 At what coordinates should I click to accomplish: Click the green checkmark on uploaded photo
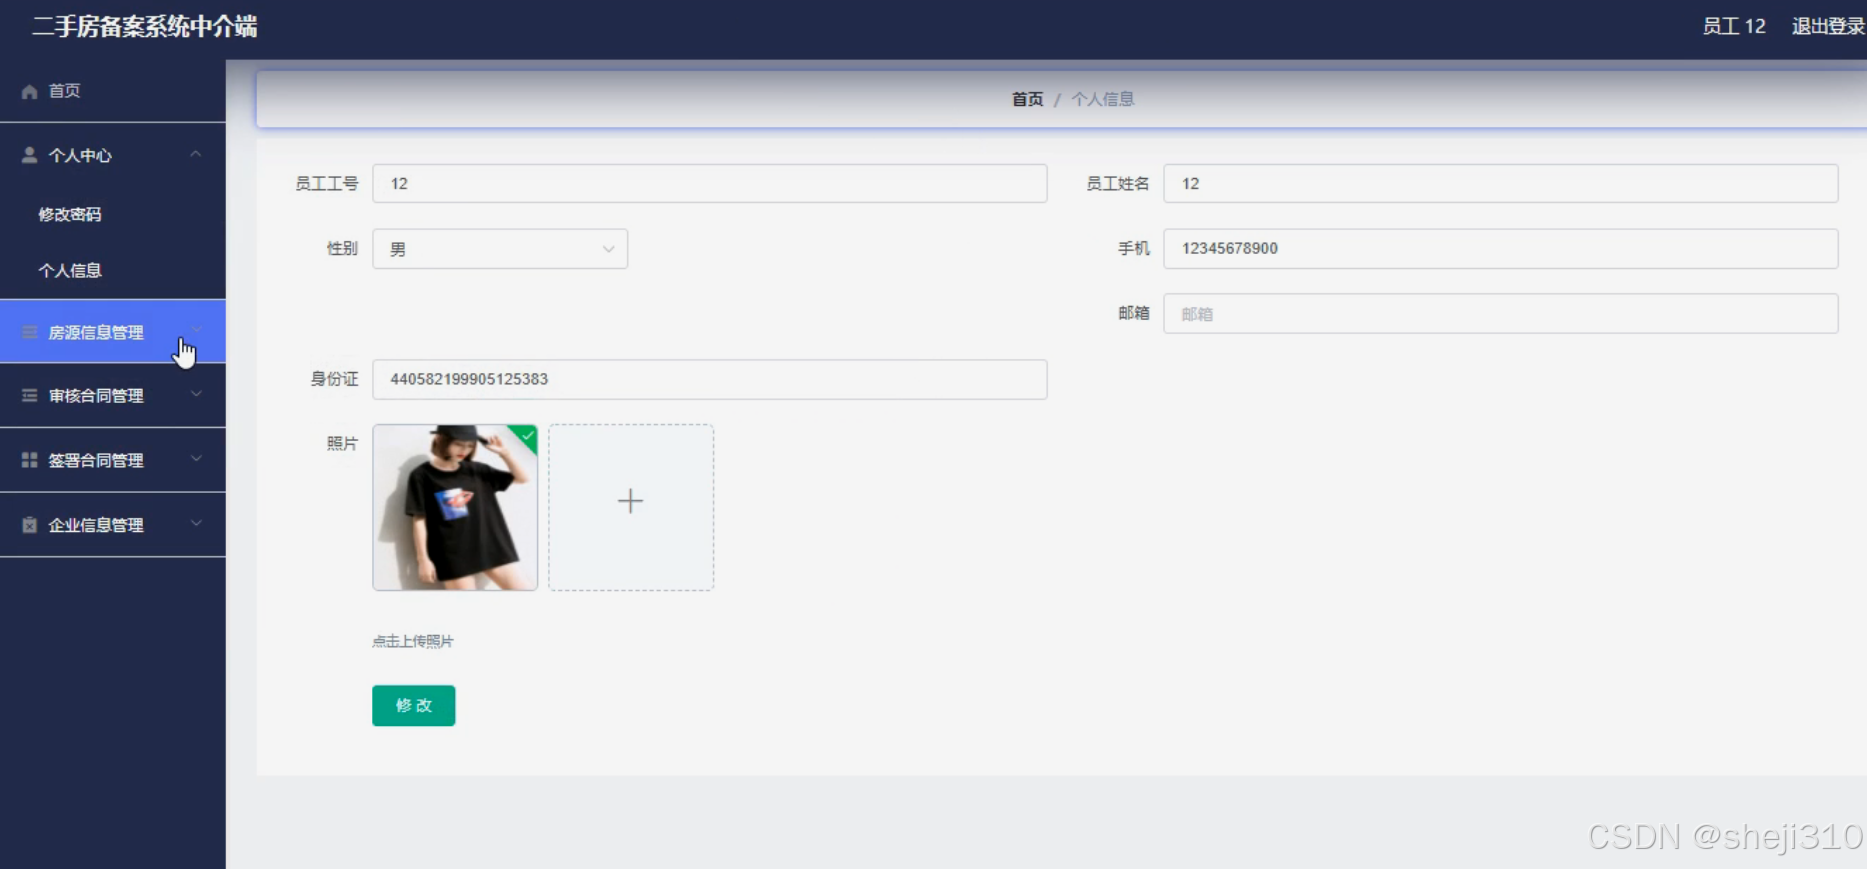(x=527, y=435)
